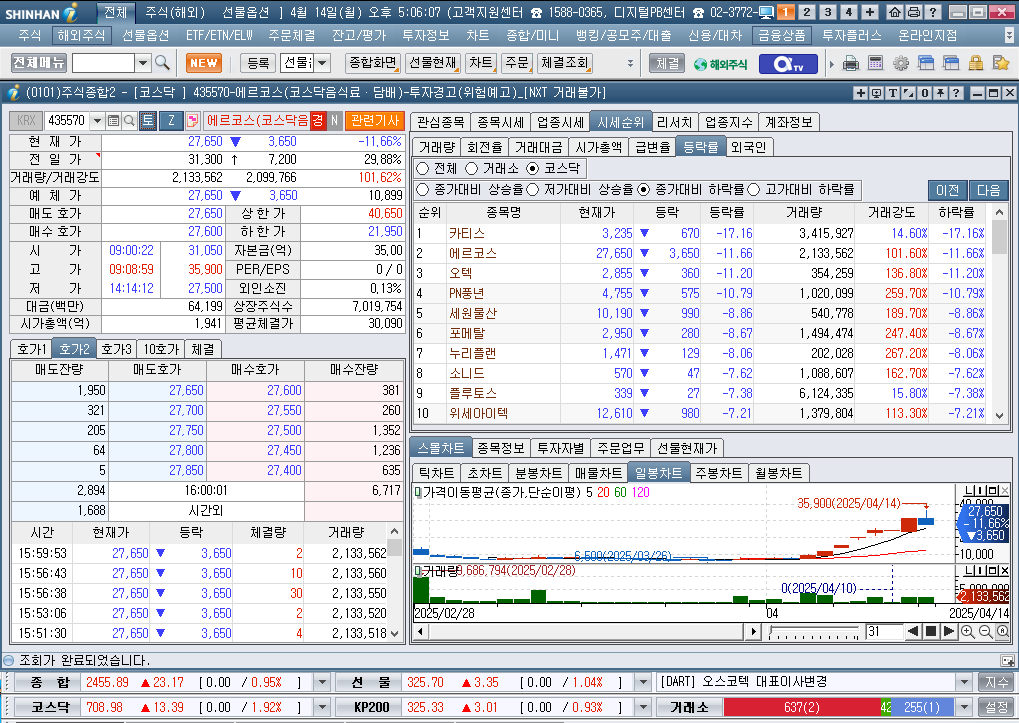Open the 선물 combo dropdown in toolbar

(322, 63)
